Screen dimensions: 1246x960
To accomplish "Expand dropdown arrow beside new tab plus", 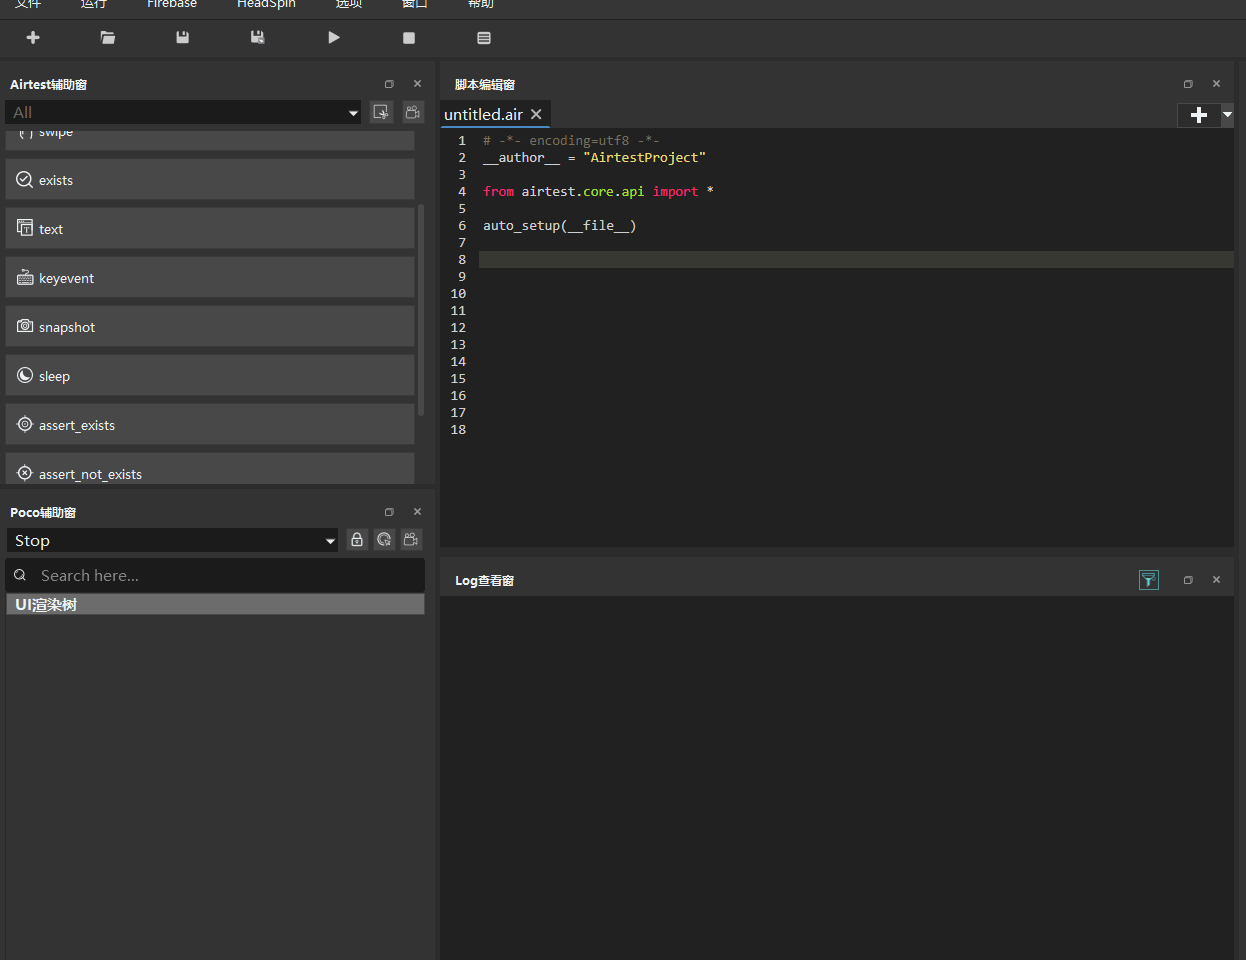I will pyautogui.click(x=1227, y=115).
